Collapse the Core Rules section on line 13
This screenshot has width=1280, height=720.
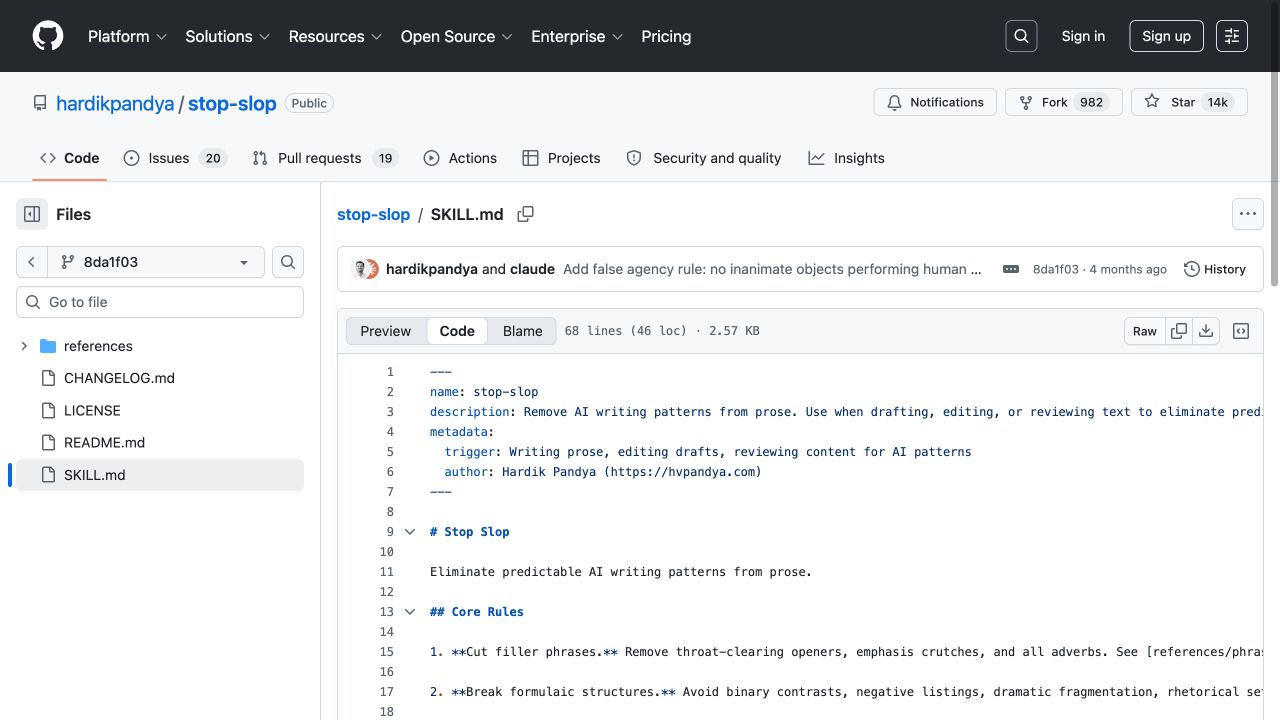(410, 612)
